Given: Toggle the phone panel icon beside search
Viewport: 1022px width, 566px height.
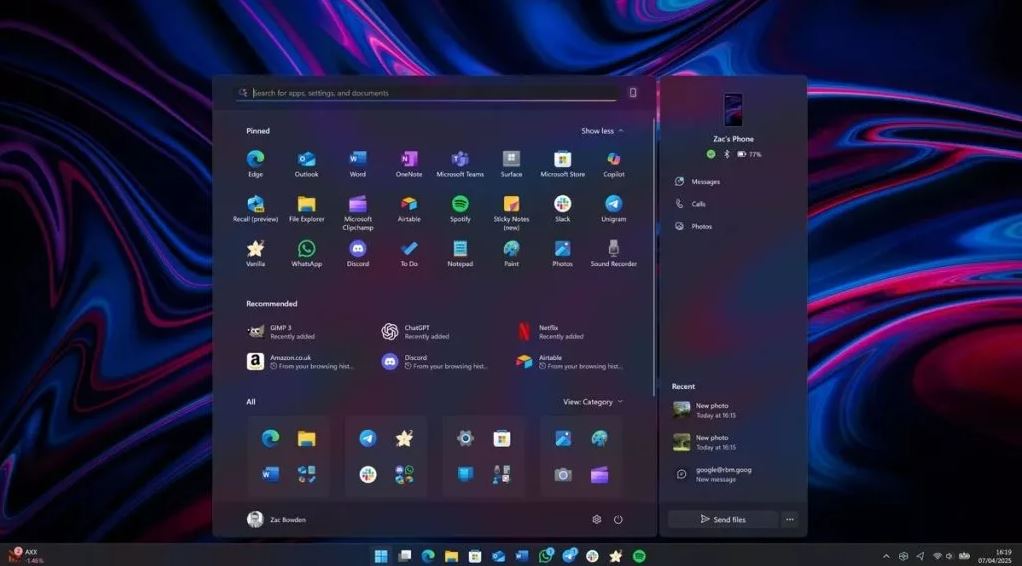Looking at the screenshot, I should tap(633, 93).
